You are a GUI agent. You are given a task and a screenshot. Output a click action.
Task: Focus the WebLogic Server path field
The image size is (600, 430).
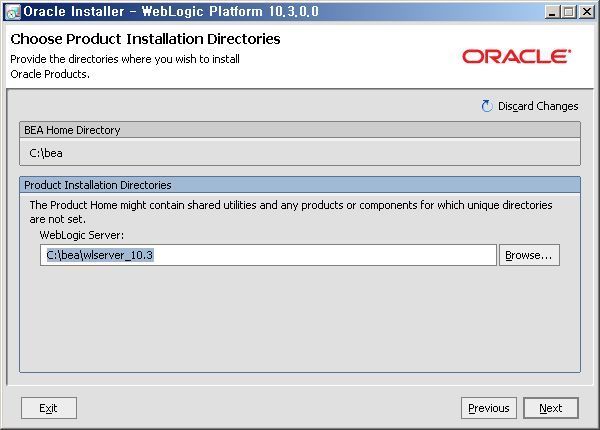[x=268, y=255]
